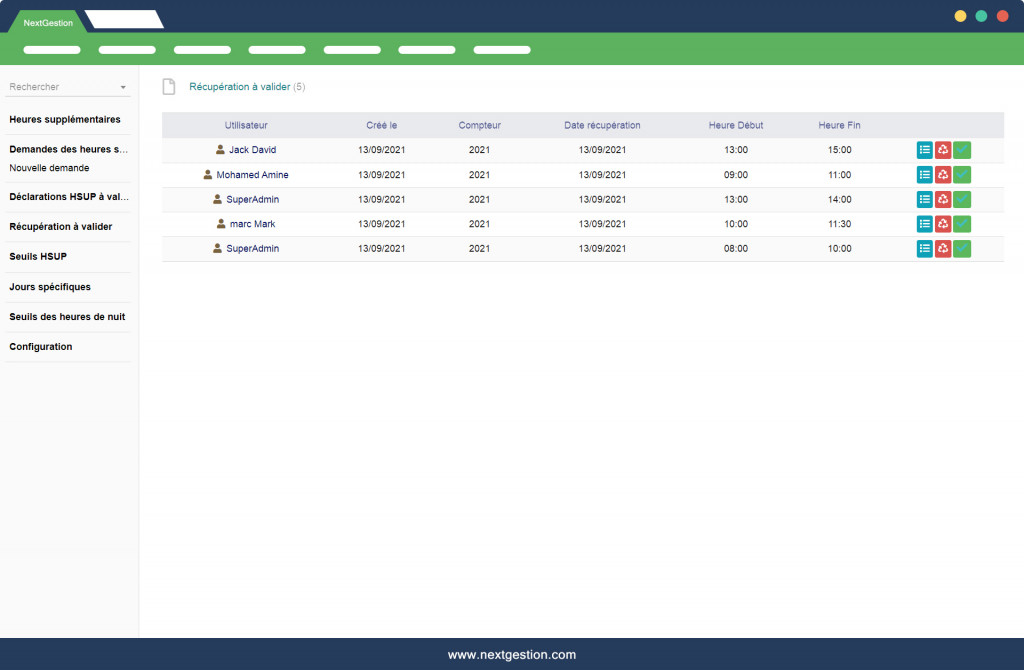The height and width of the screenshot is (670, 1024).
Task: Click red recycle icon on Mohamed Amine row
Action: [x=943, y=175]
